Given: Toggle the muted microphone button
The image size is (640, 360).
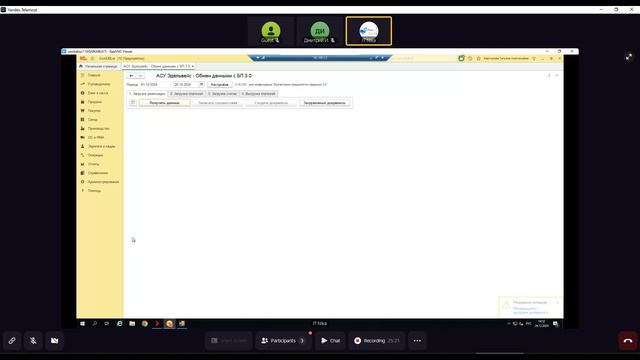Looking at the screenshot, I should pos(33,340).
